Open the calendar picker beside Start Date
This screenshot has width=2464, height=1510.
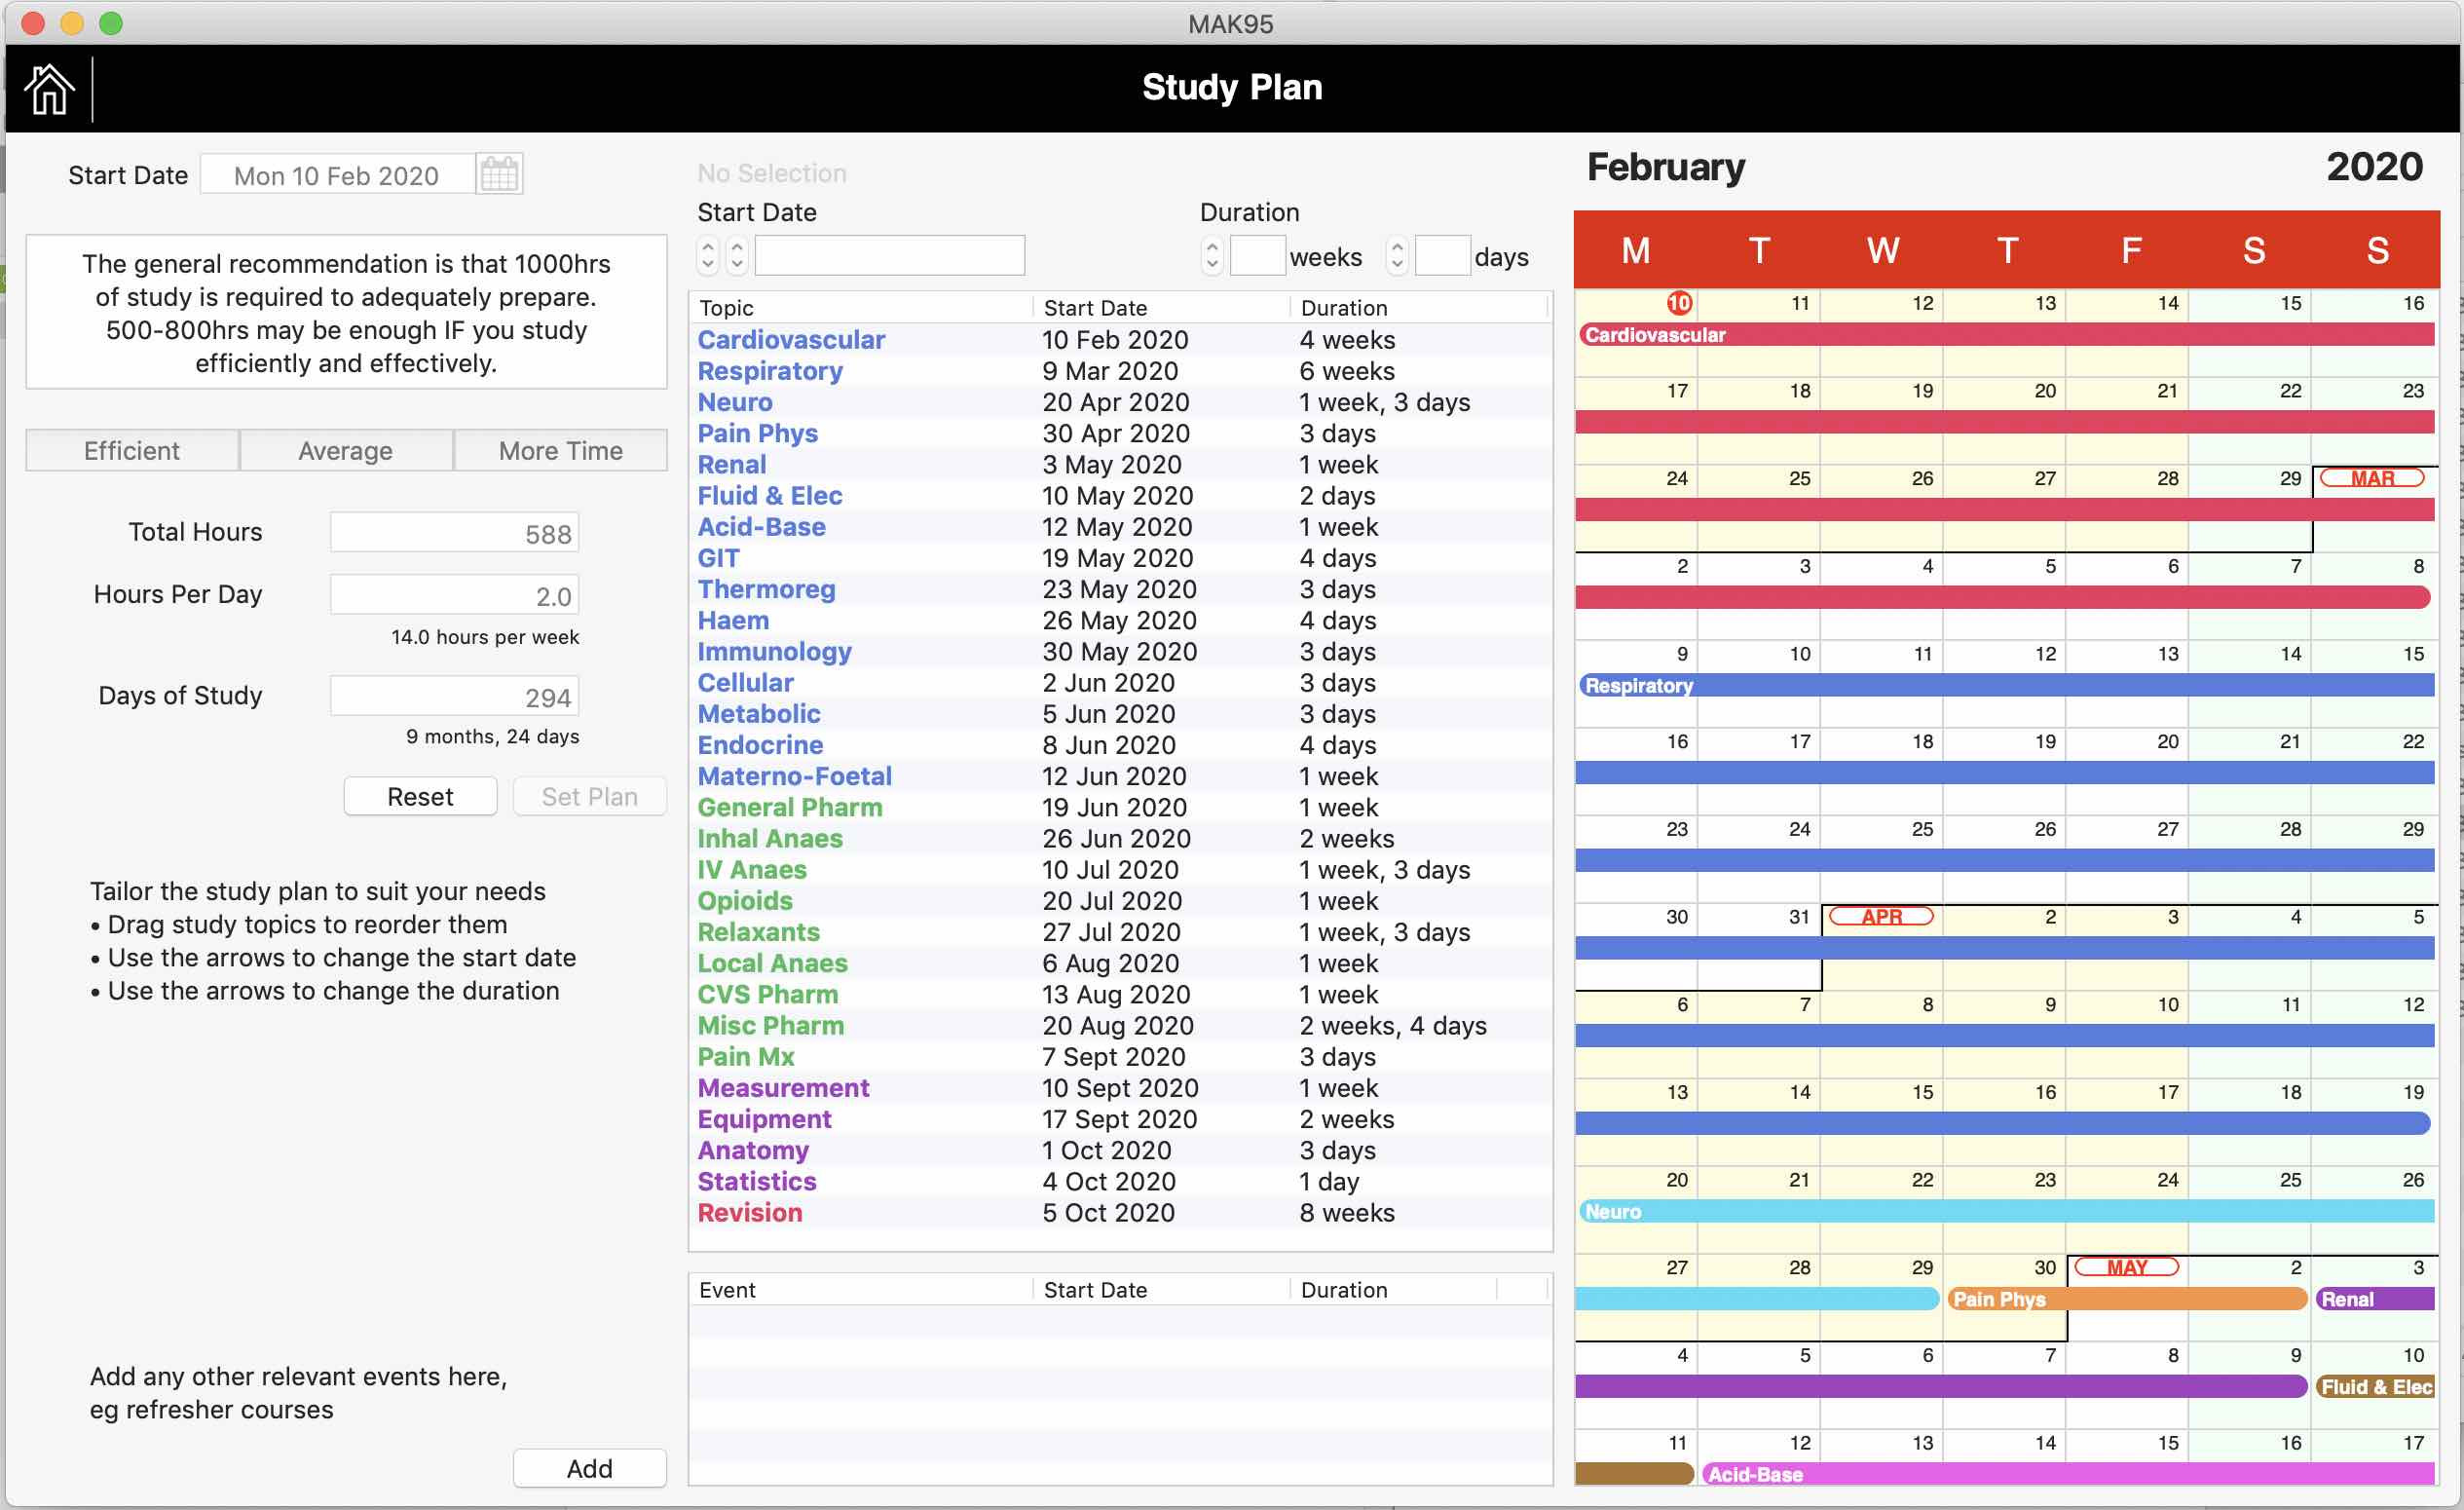click(x=499, y=175)
